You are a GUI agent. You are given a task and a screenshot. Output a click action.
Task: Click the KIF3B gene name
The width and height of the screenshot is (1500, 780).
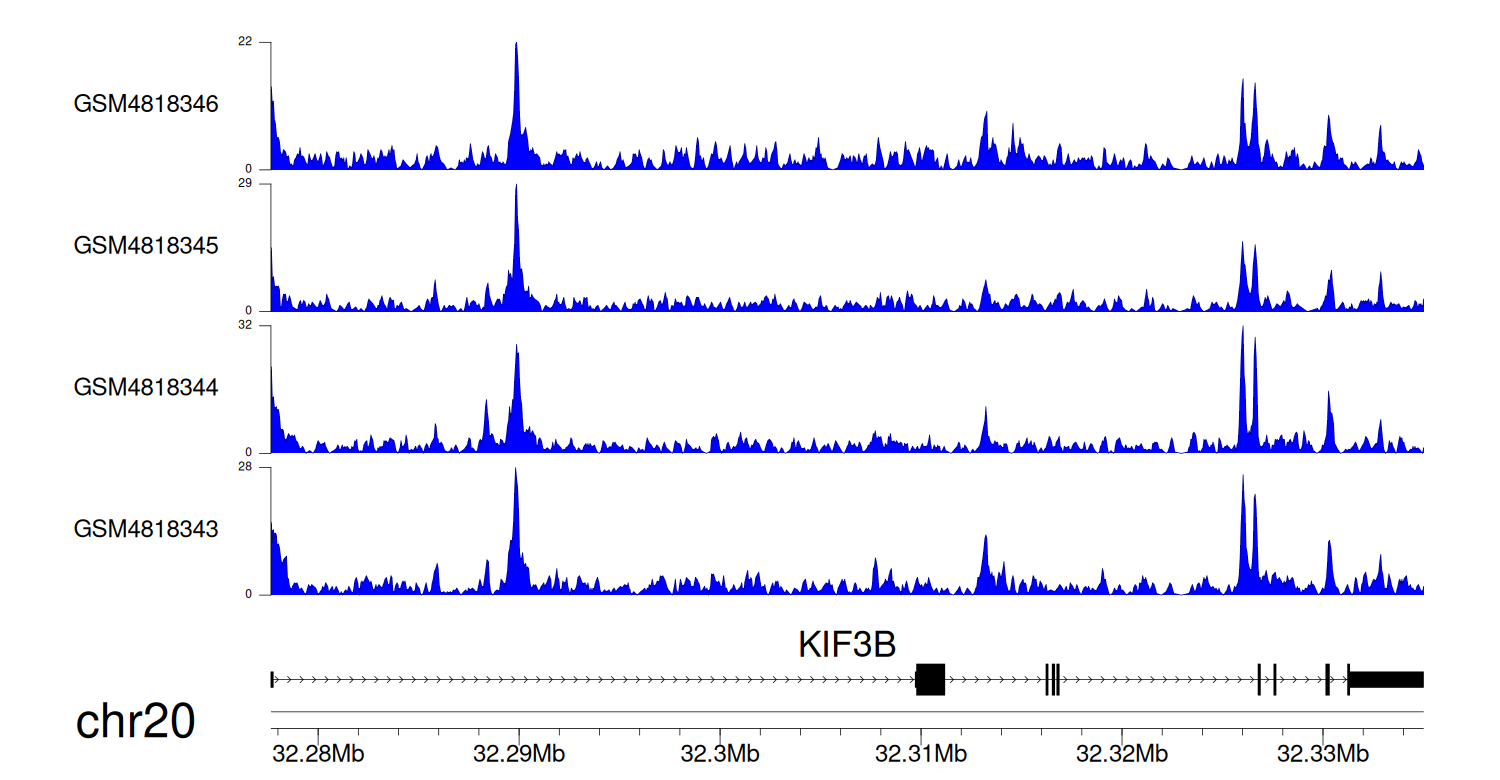point(847,645)
